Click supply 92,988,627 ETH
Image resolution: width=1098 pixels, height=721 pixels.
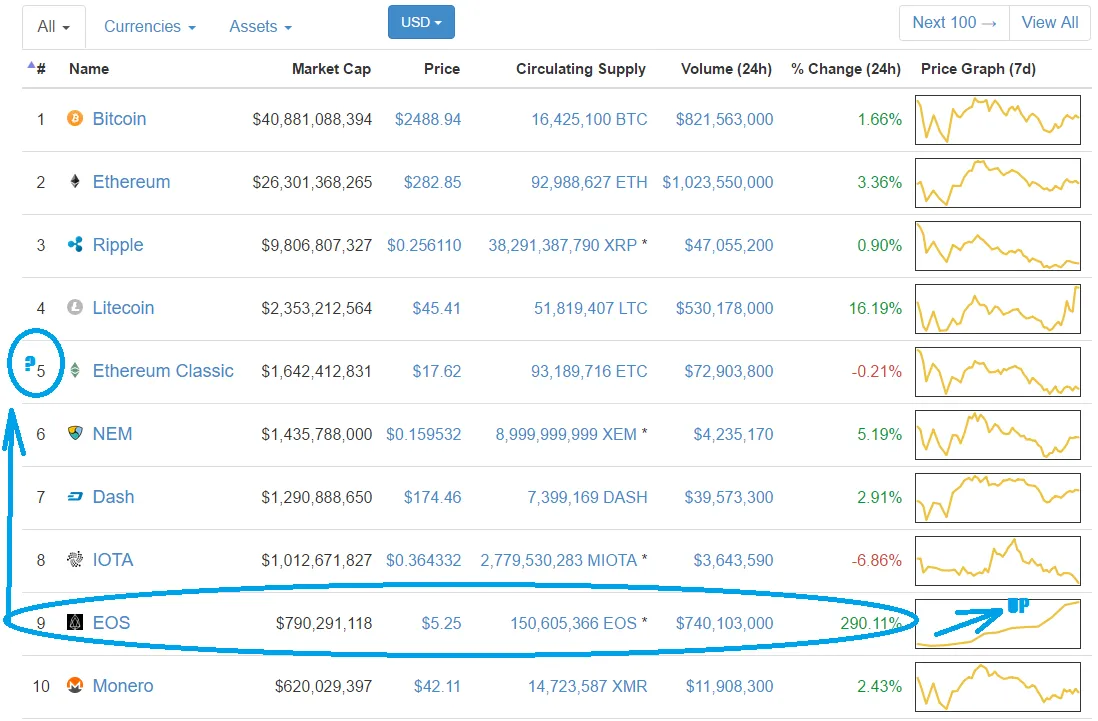pyautogui.click(x=589, y=182)
